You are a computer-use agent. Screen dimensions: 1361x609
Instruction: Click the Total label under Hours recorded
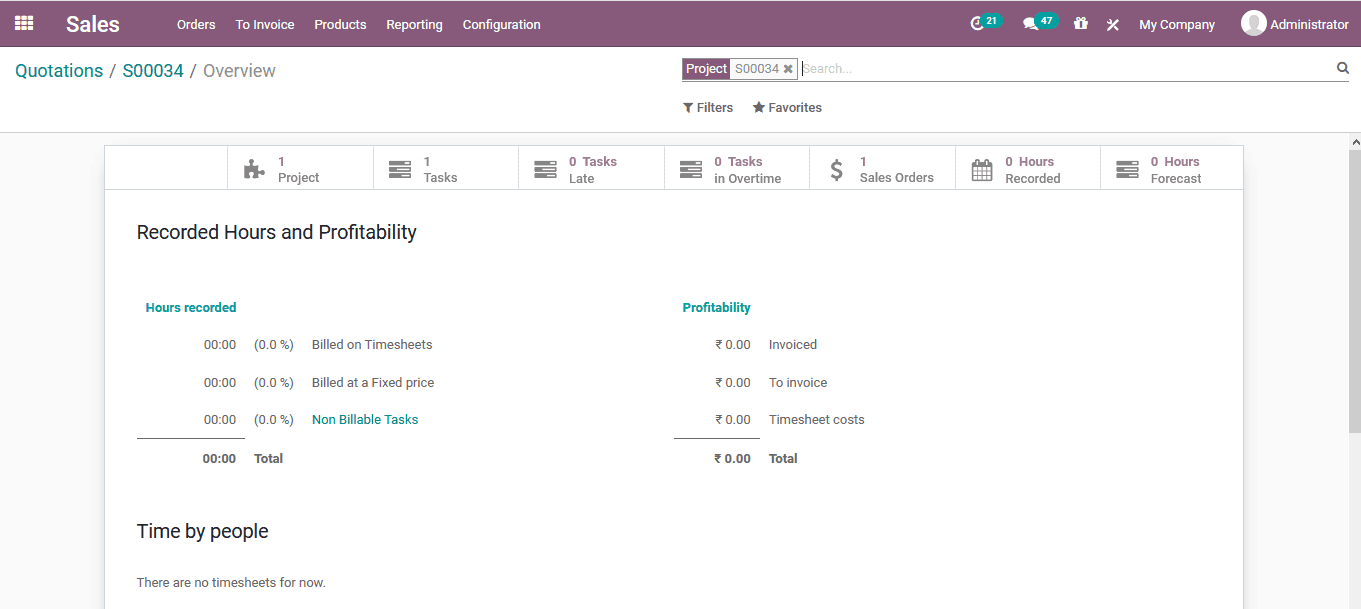[x=269, y=458]
